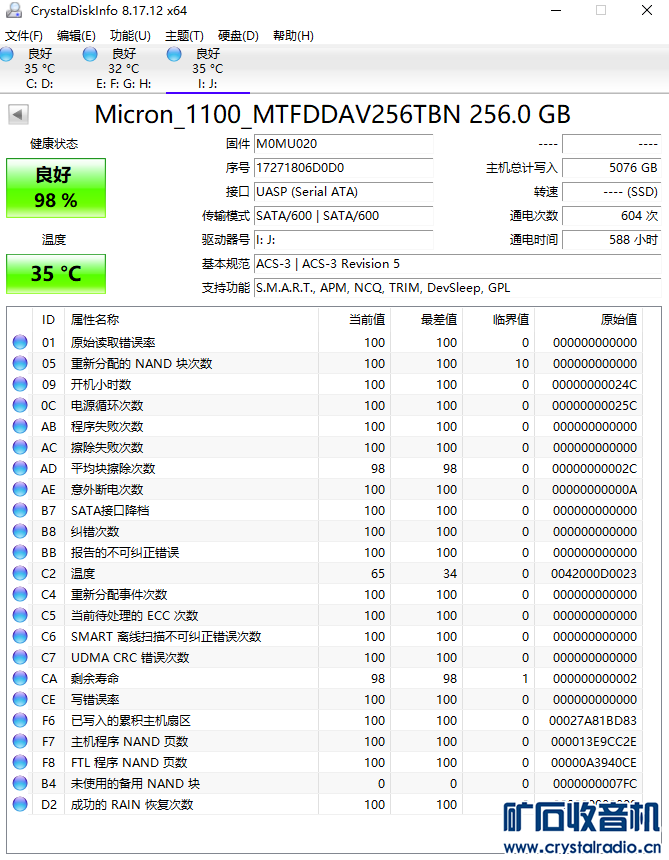Click the 35 °C temperature button
Image resolution: width=669 pixels, height=860 pixels.
(56, 274)
